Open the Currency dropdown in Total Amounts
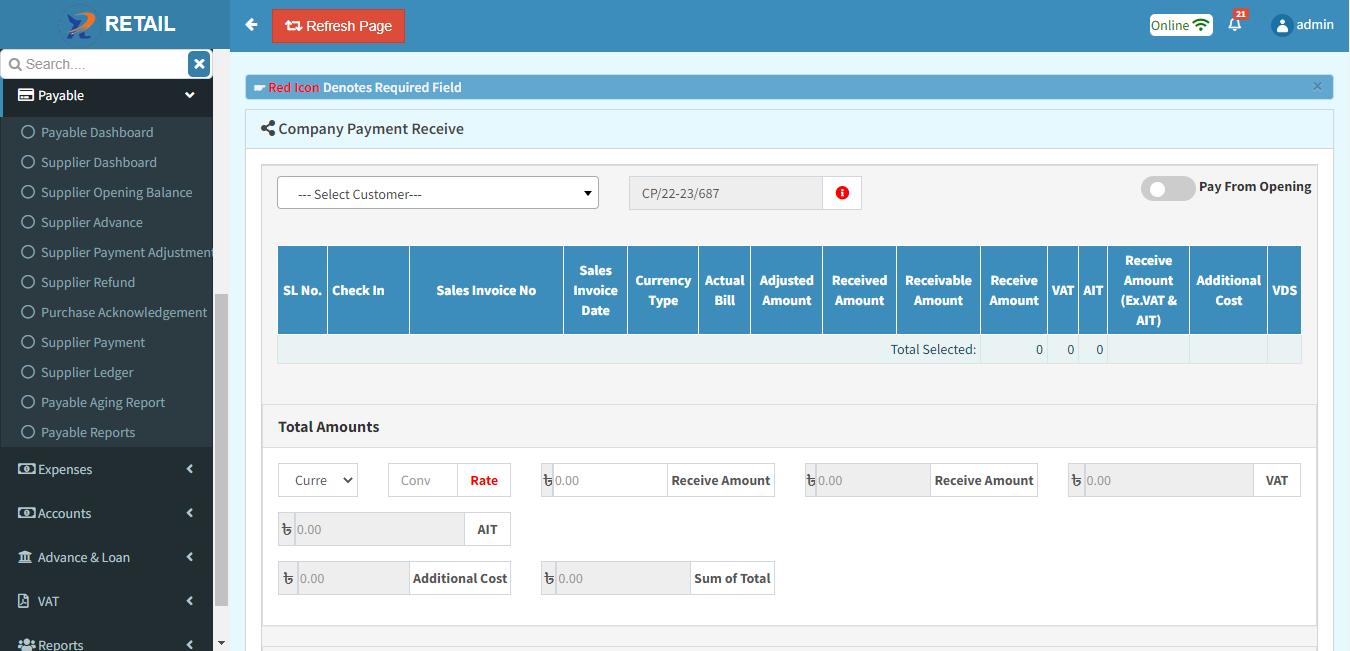Image resolution: width=1350 pixels, height=651 pixels. [318, 480]
